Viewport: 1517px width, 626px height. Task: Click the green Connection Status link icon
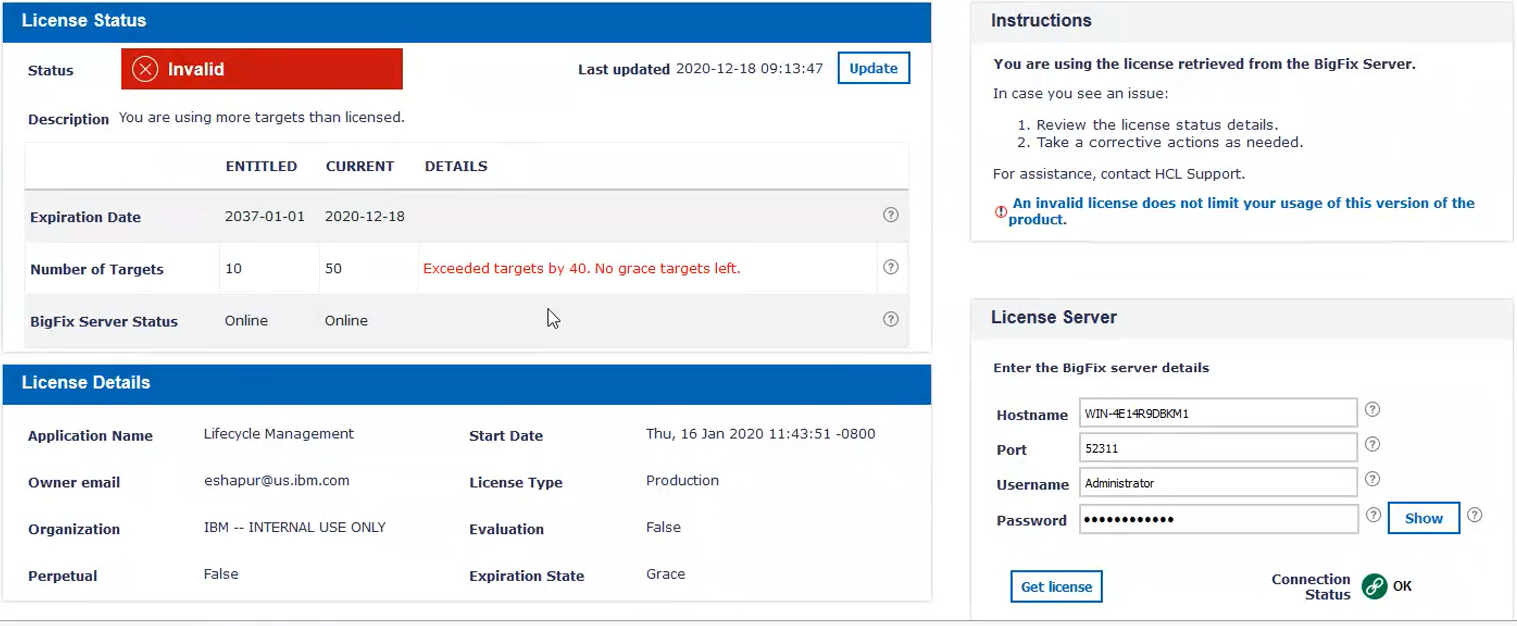[x=1375, y=587]
